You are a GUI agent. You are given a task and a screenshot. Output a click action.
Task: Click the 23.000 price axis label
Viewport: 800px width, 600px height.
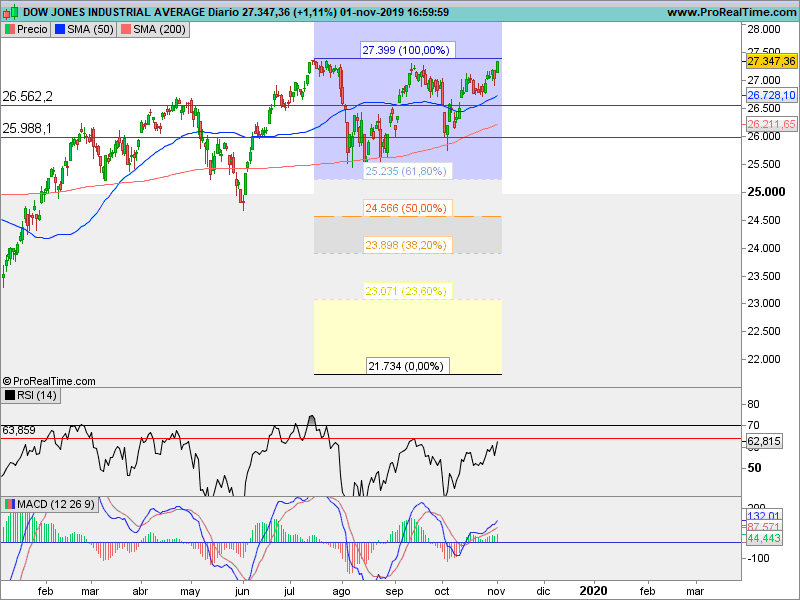click(x=764, y=303)
